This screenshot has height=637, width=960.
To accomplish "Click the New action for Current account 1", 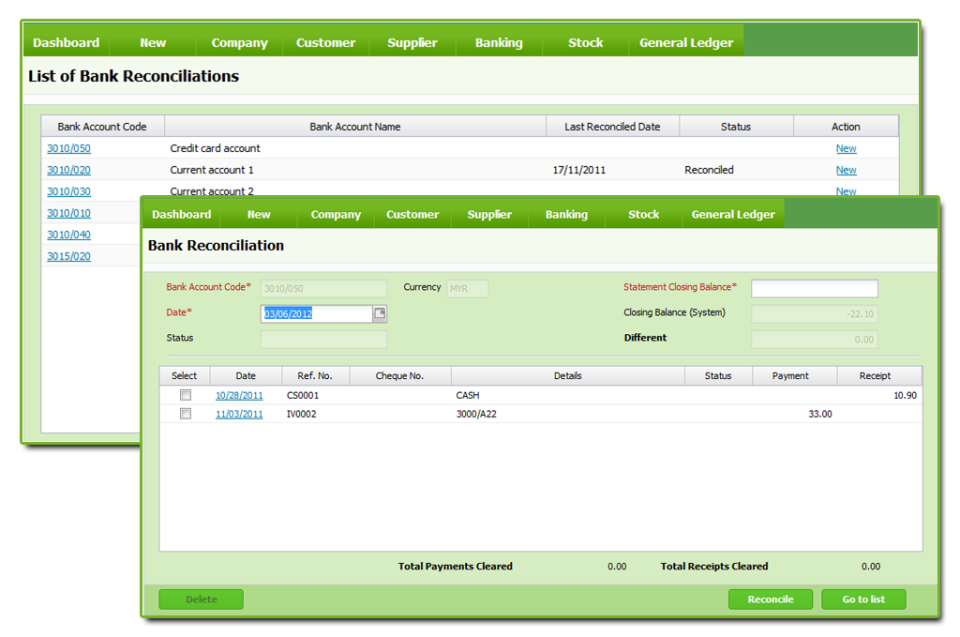I will point(846,169).
